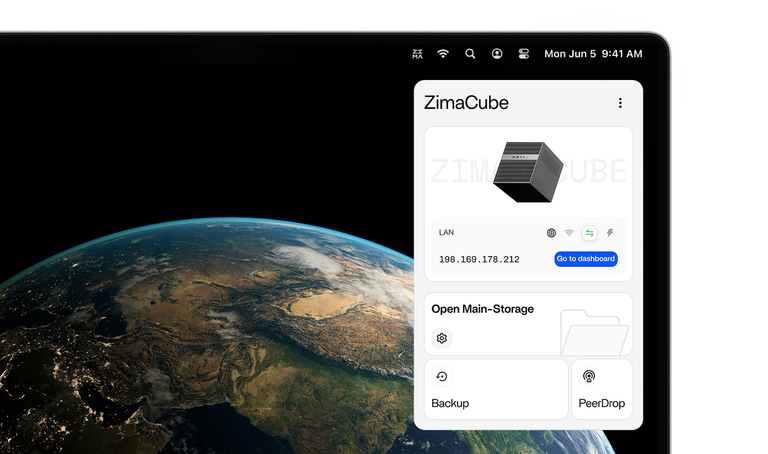
Task: Click the folder illustration in Main-Storage card
Action: [x=593, y=332]
